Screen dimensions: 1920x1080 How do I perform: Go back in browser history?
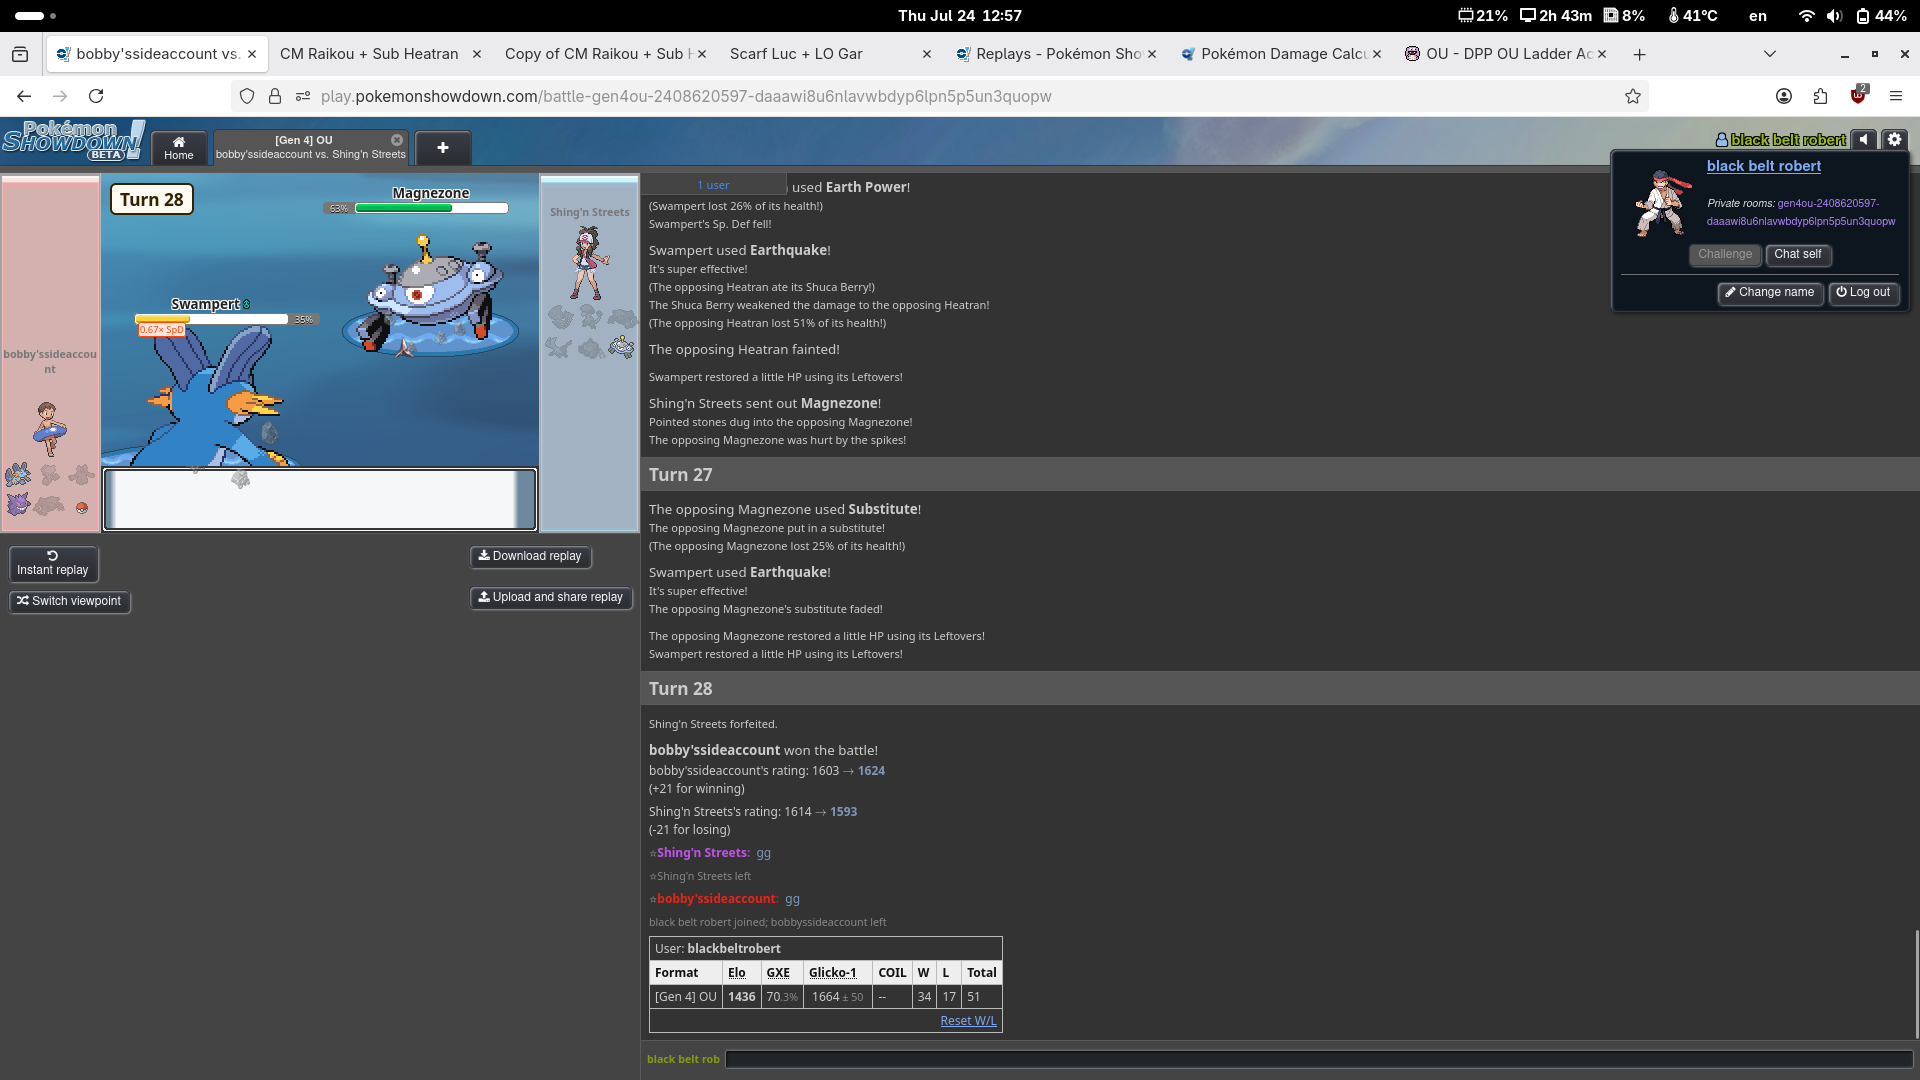[24, 96]
